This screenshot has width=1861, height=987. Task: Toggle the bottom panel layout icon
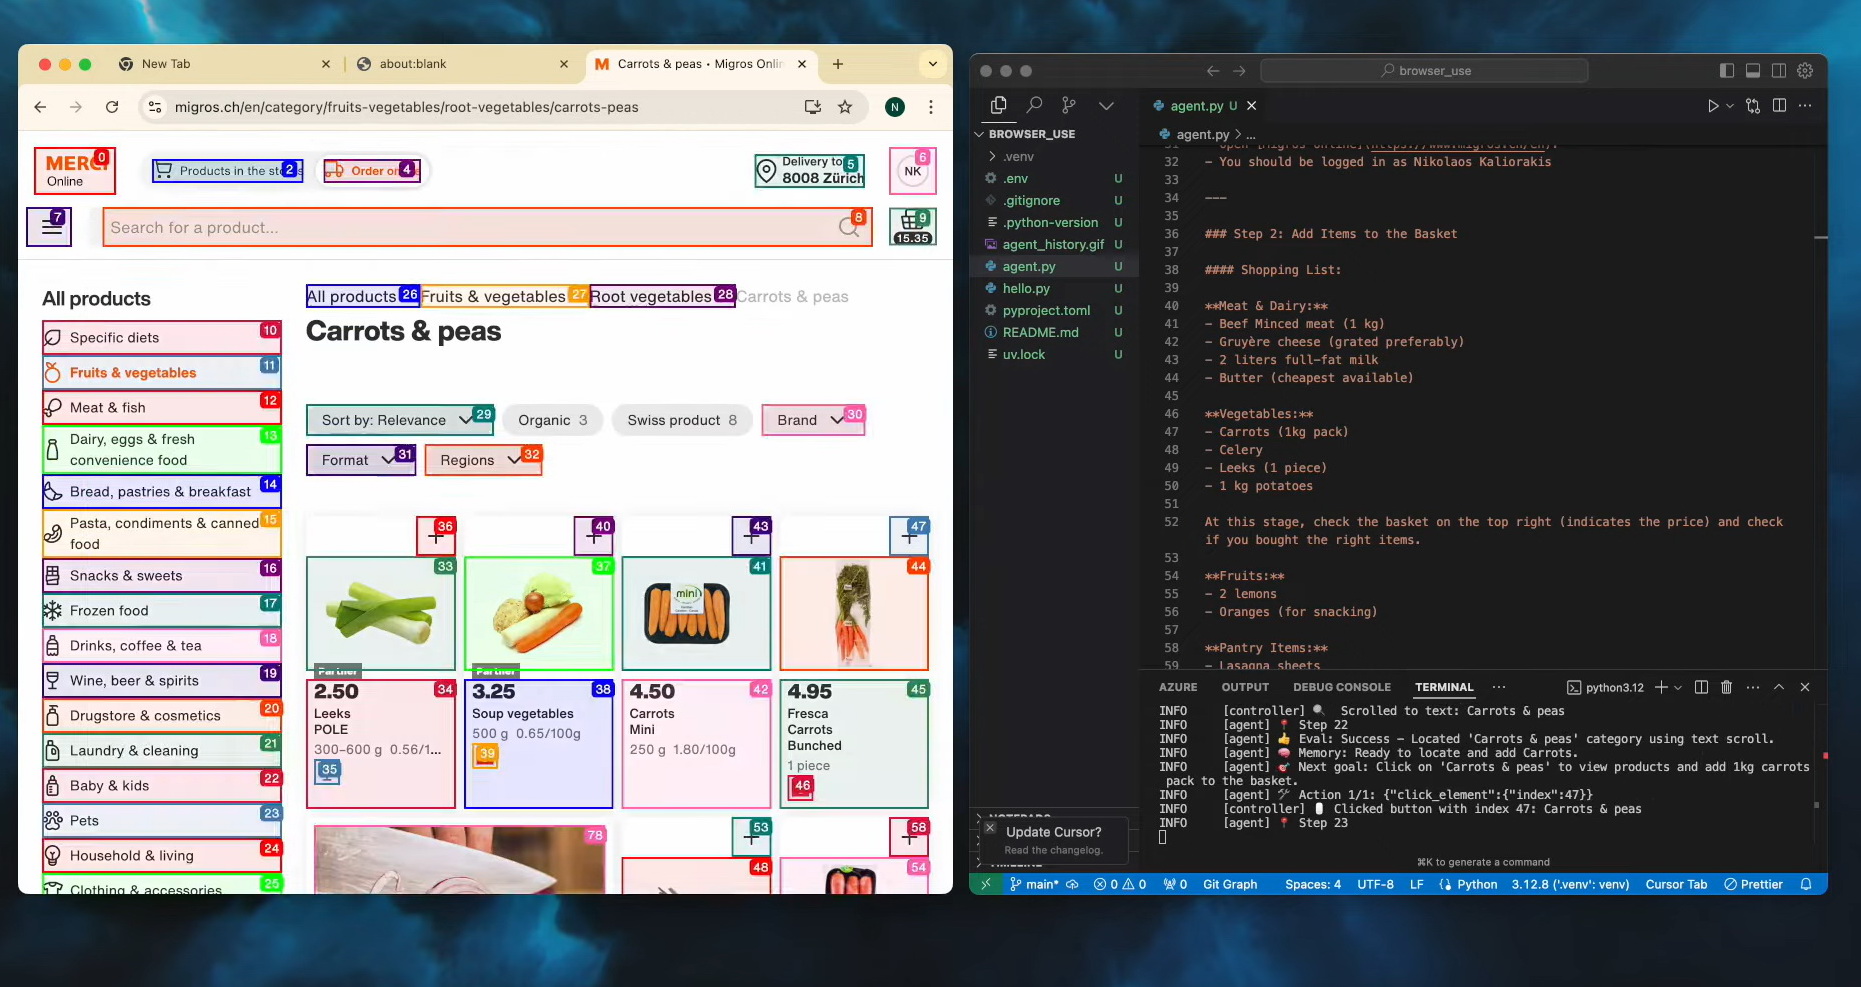tap(1753, 71)
